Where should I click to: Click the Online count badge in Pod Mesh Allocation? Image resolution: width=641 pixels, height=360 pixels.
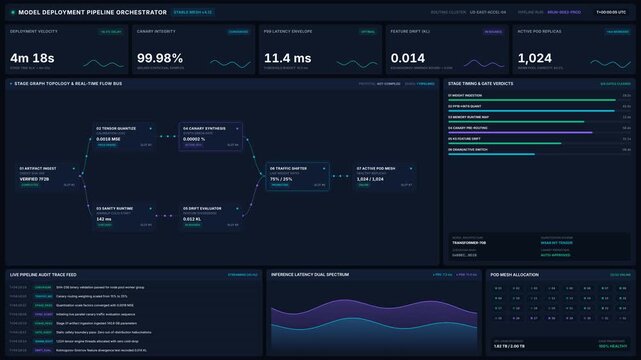[x=621, y=275]
